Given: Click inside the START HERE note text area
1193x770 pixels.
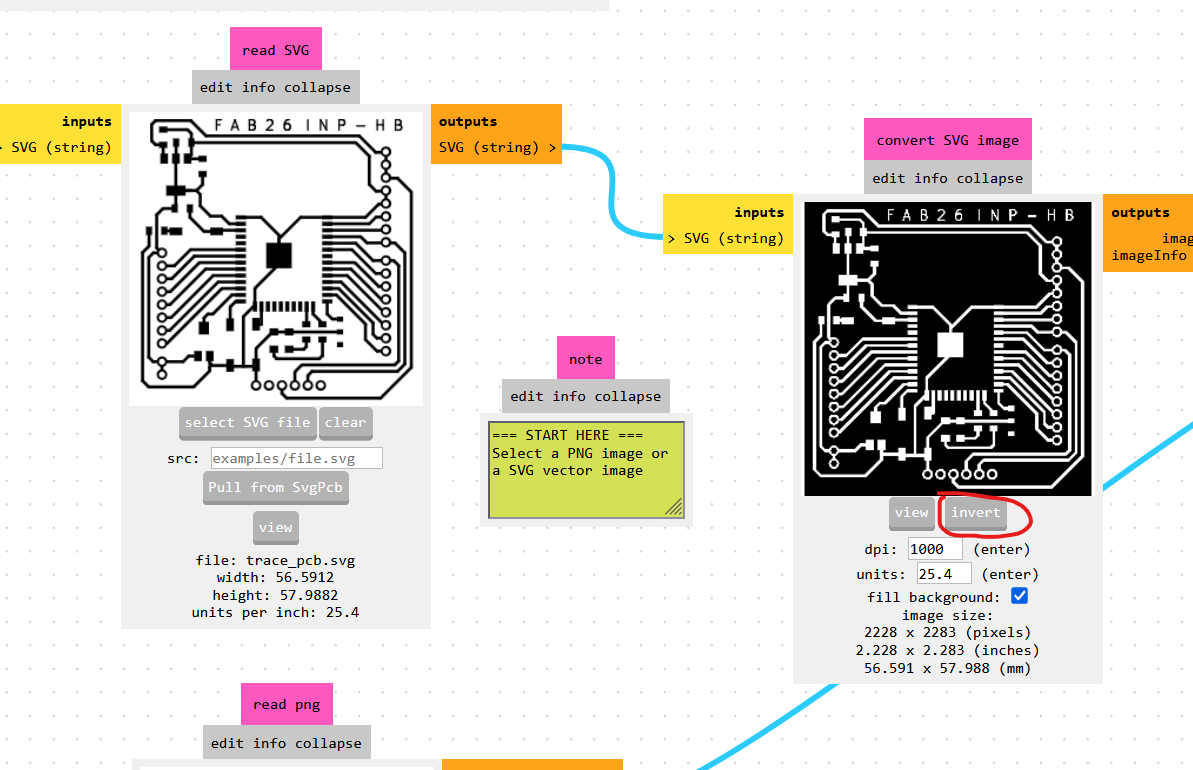Looking at the screenshot, I should click(586, 470).
